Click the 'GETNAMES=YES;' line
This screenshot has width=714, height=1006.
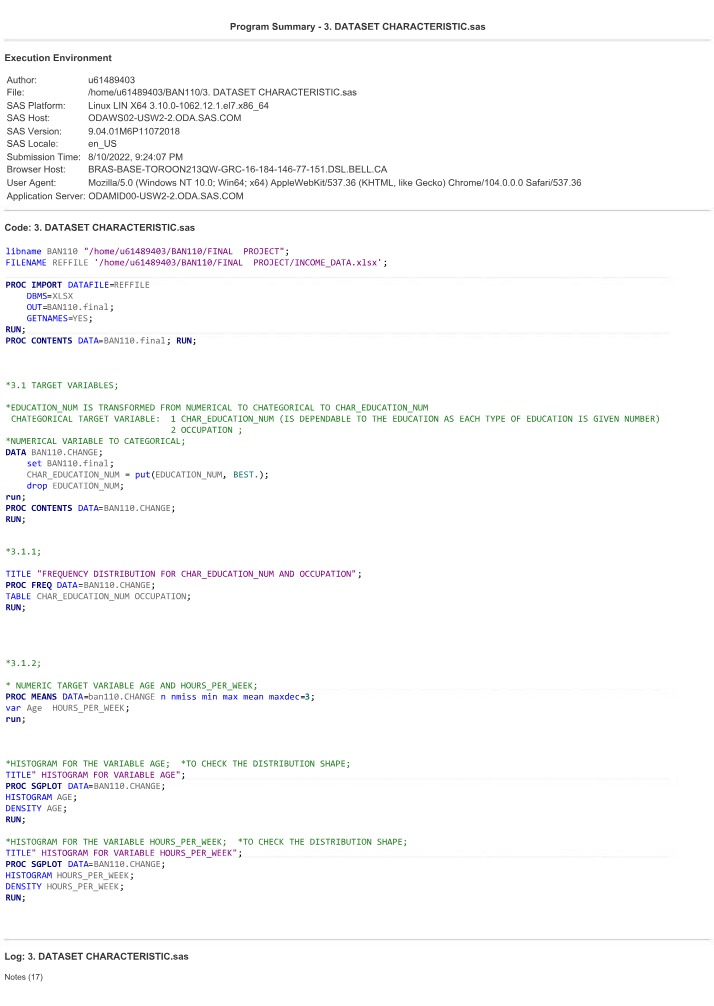pos(60,318)
